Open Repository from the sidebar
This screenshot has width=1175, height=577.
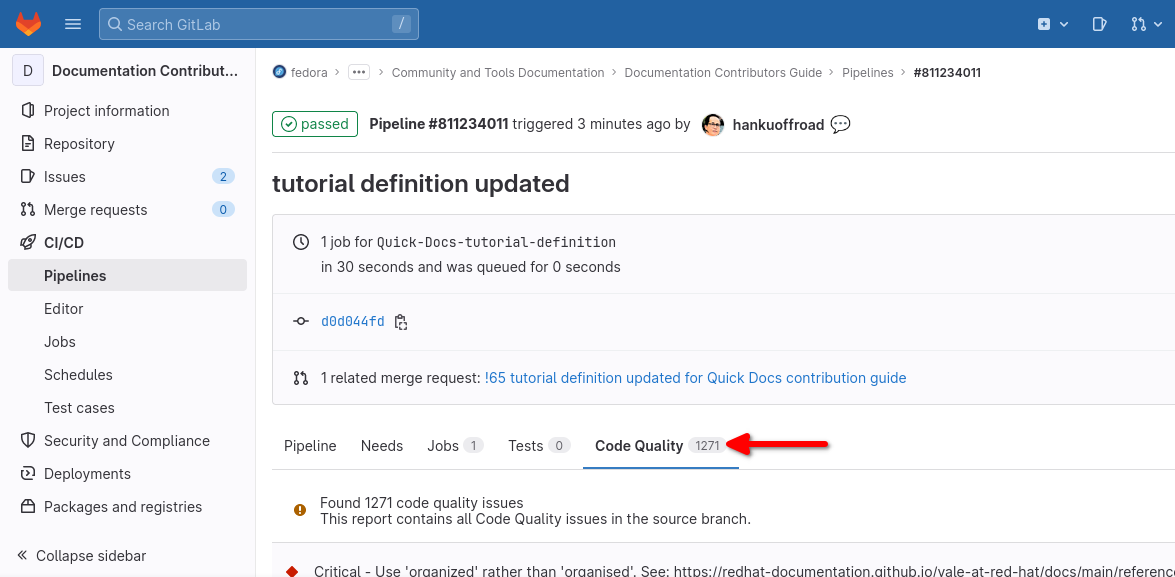[x=79, y=144]
